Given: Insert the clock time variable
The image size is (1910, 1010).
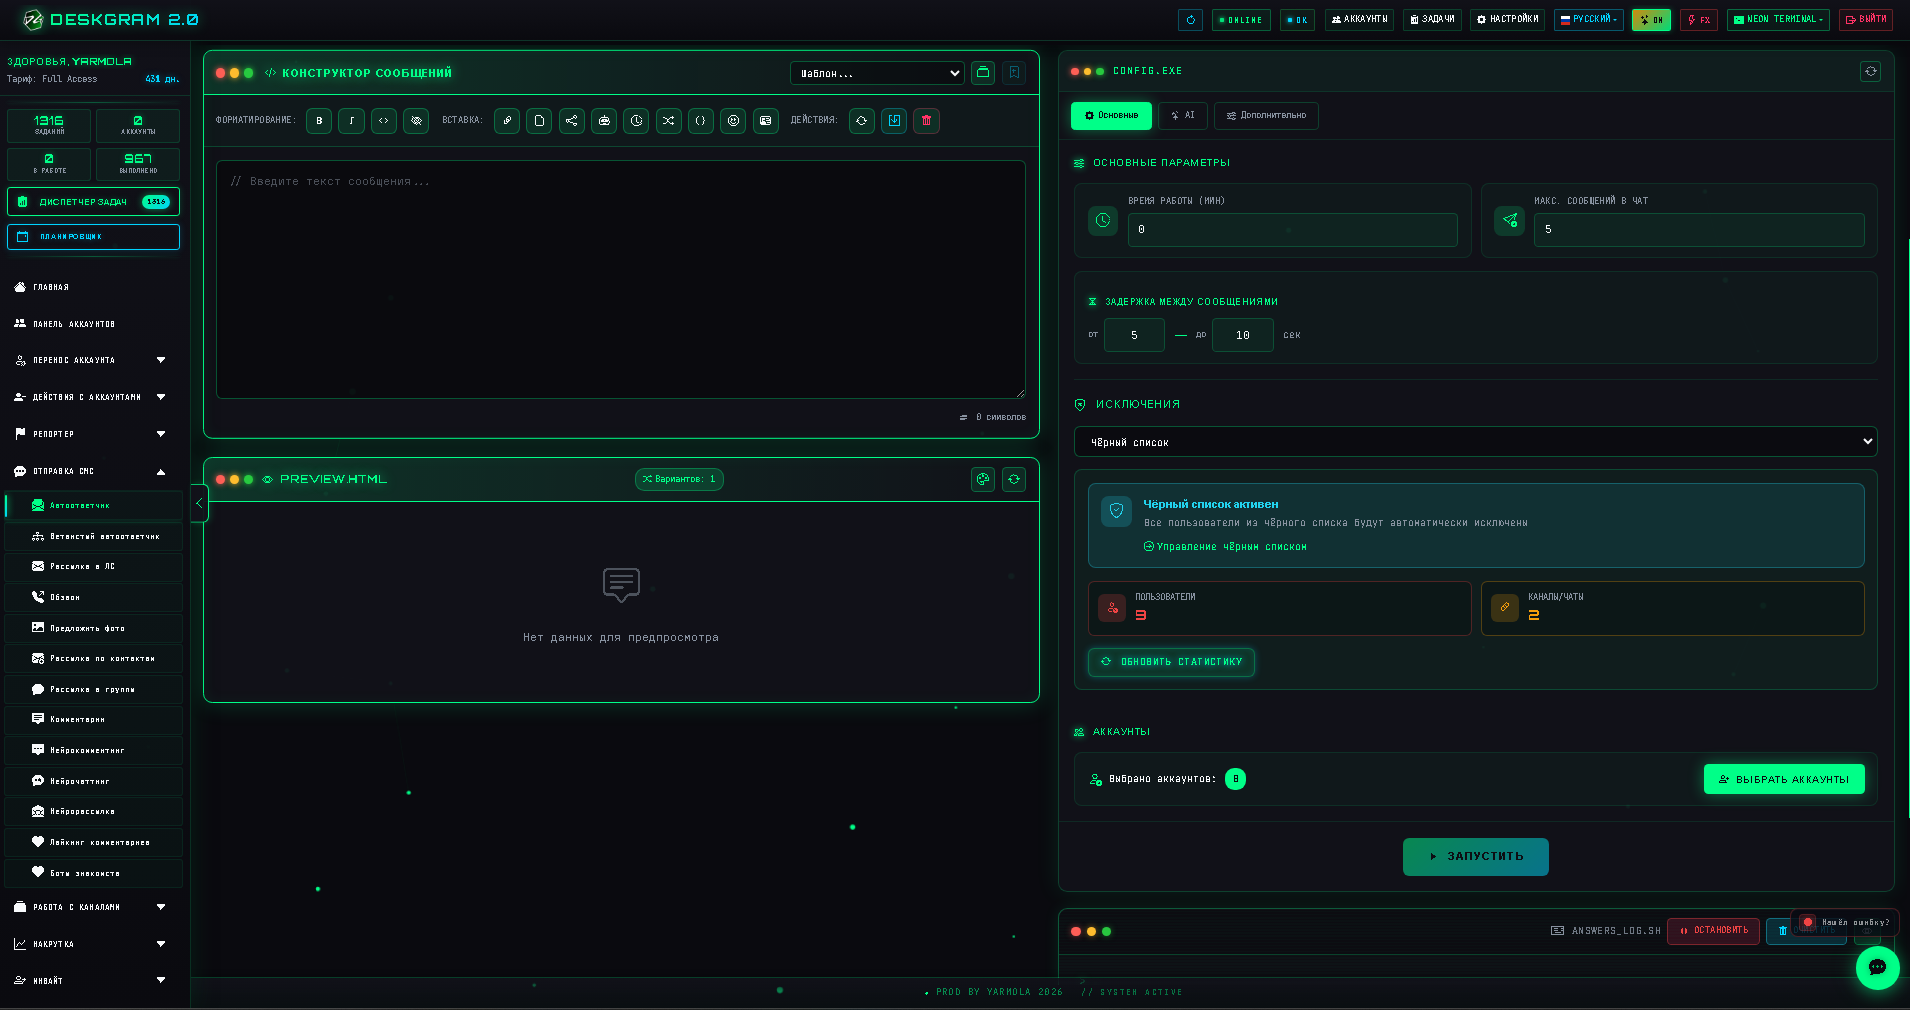Looking at the screenshot, I should point(636,121).
